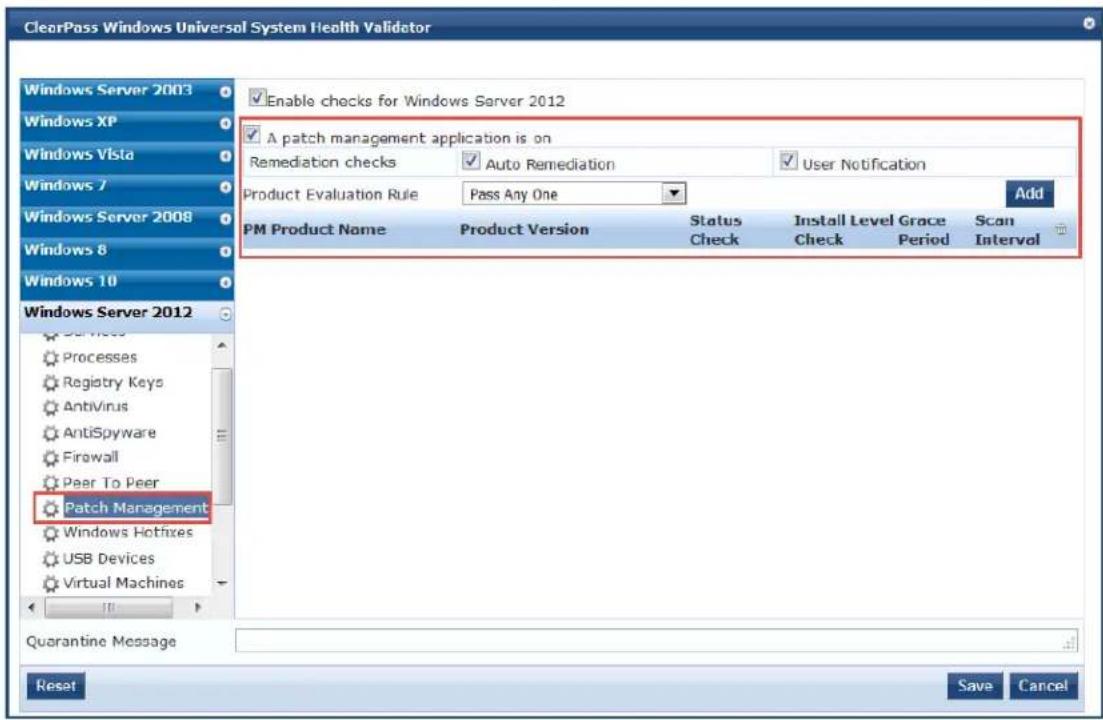
Task: Expand the Windows XP section
Action: point(127,123)
